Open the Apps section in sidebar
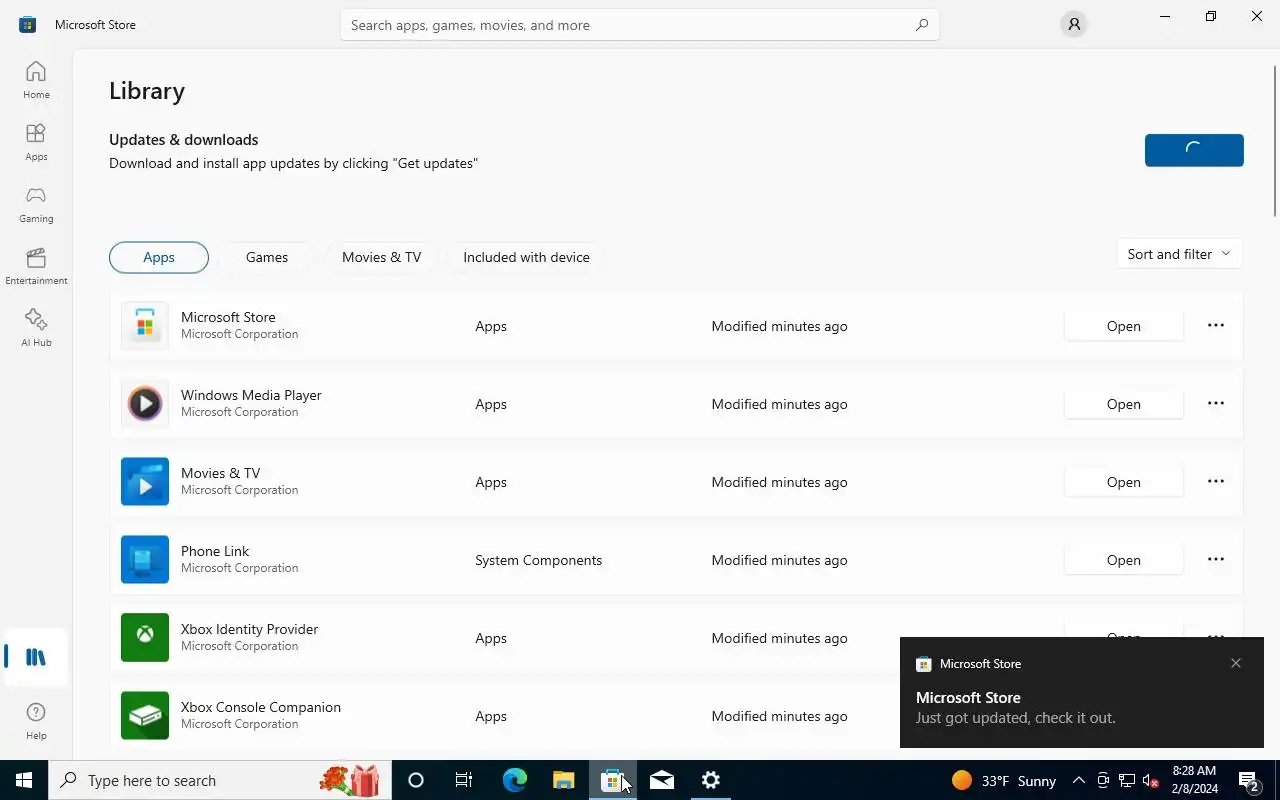Image resolution: width=1280 pixels, height=800 pixels. [36, 142]
